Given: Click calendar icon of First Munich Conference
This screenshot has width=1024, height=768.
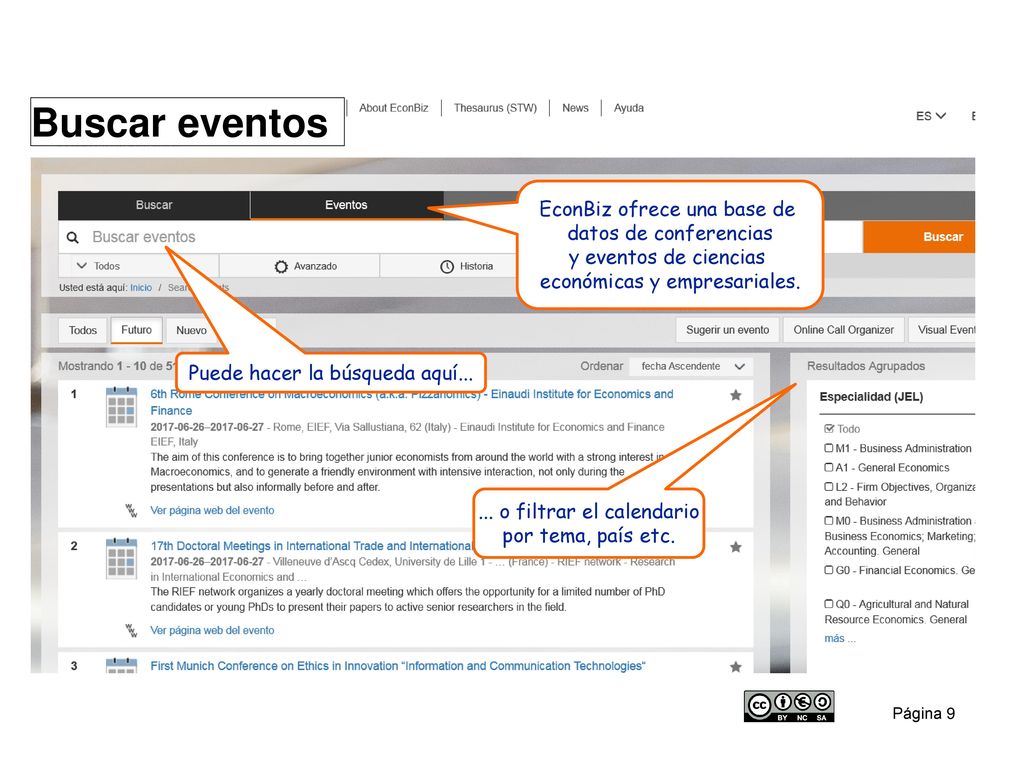Looking at the screenshot, I should [121, 665].
